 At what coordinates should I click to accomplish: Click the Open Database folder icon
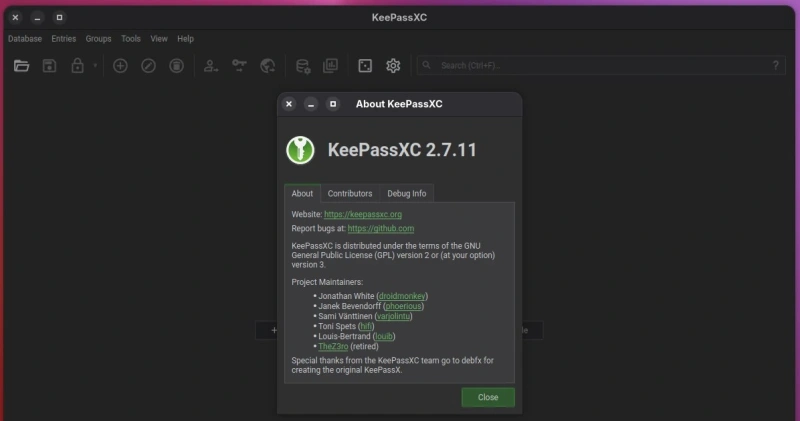click(21, 66)
